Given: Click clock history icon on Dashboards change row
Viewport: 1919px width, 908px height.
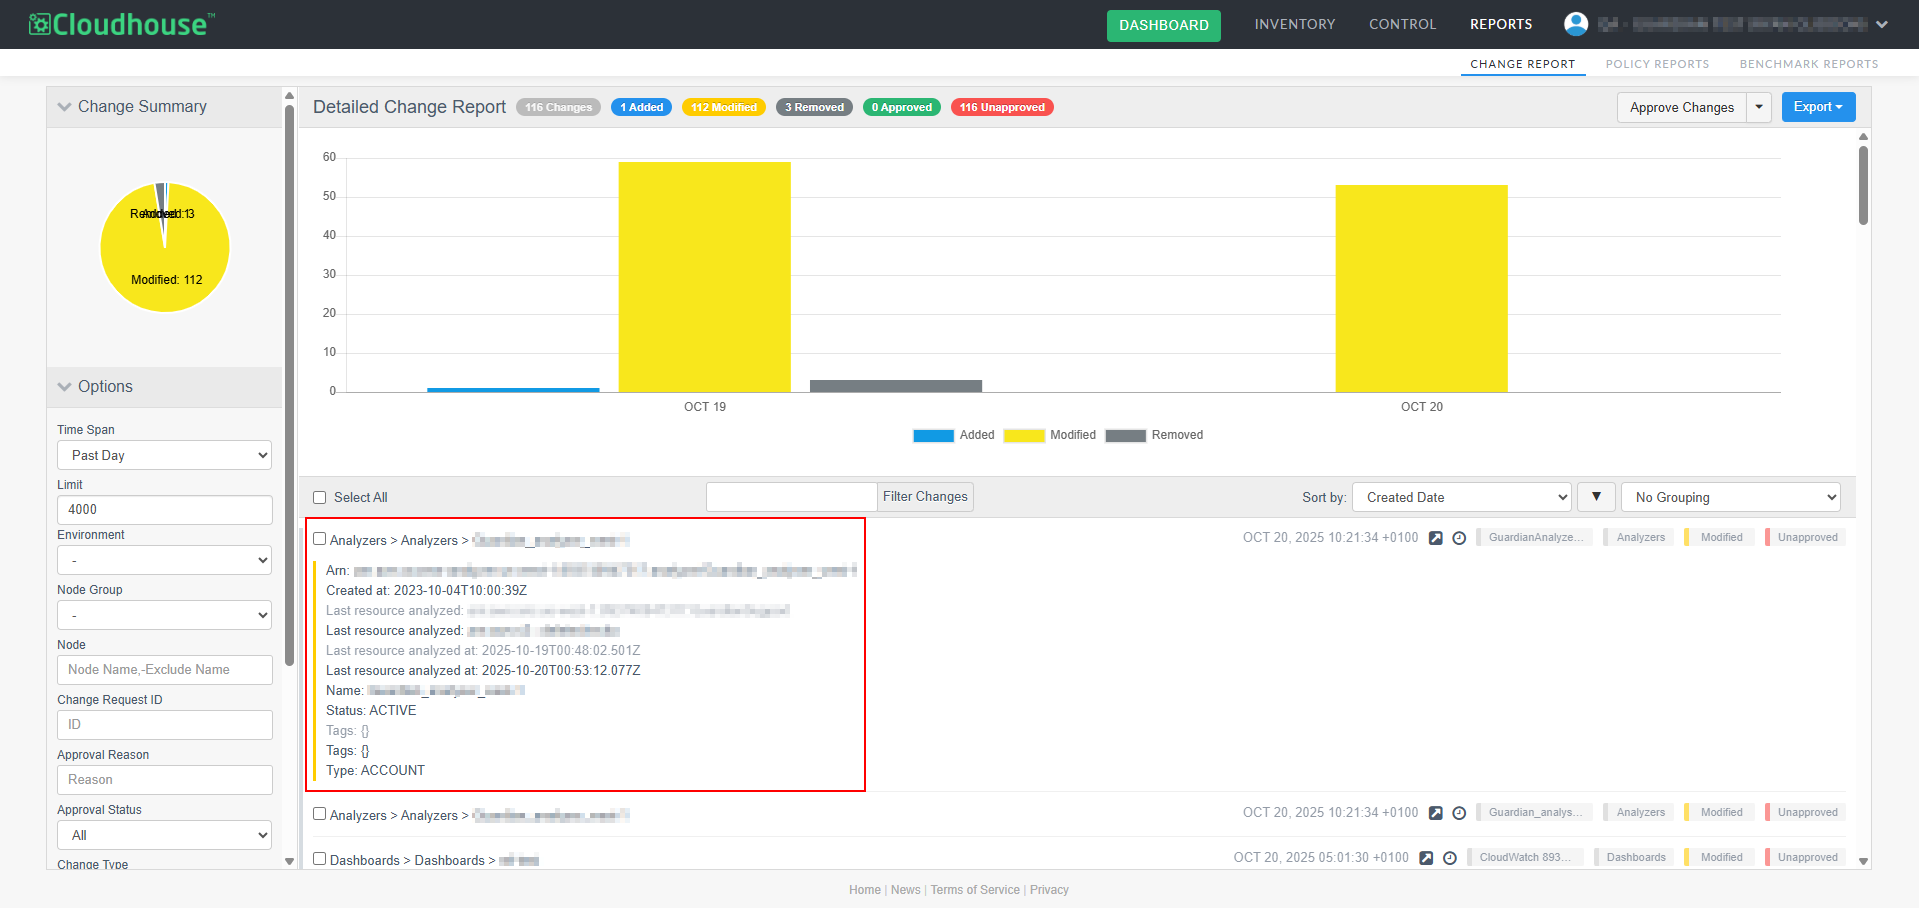Looking at the screenshot, I should click(x=1450, y=858).
